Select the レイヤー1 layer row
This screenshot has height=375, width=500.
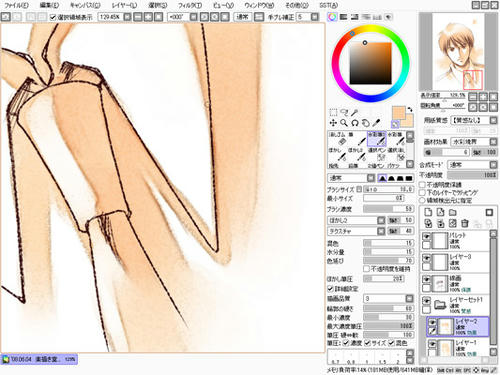click(457, 347)
